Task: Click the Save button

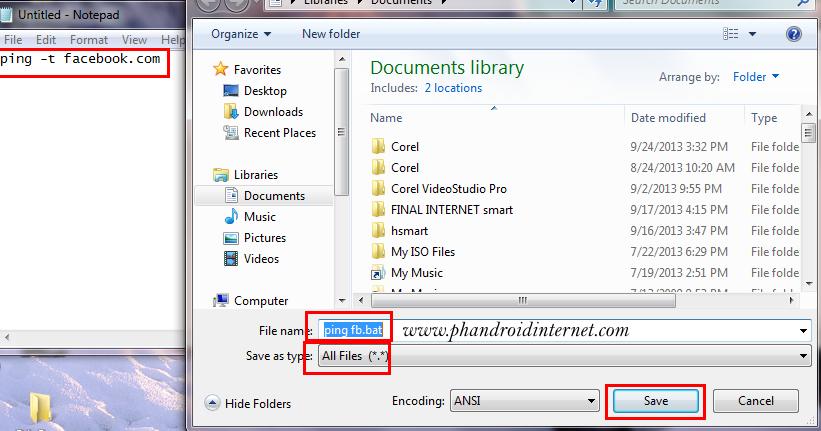Action: pyautogui.click(x=656, y=401)
